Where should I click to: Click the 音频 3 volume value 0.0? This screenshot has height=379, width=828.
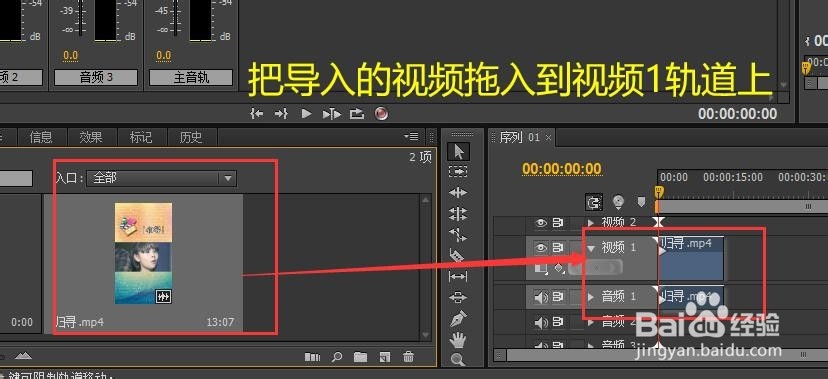pyautogui.click(x=70, y=55)
